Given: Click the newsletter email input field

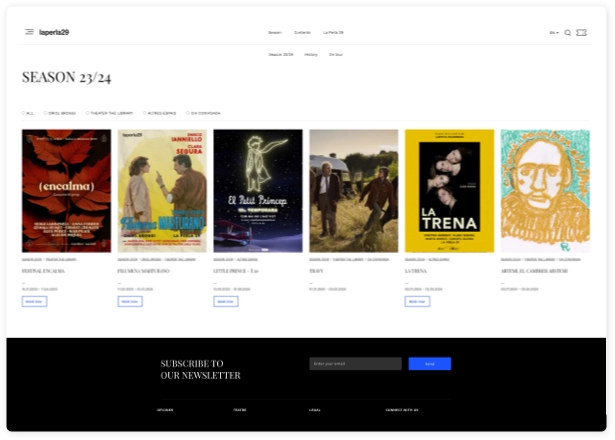Looking at the screenshot, I should coord(355,364).
